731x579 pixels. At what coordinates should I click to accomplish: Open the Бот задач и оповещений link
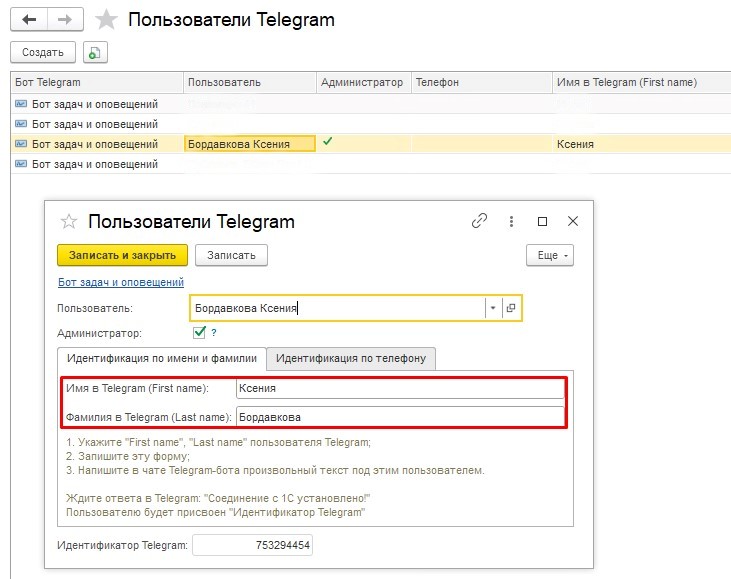(x=120, y=283)
